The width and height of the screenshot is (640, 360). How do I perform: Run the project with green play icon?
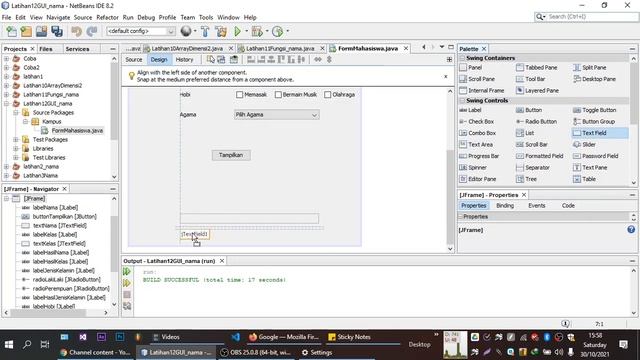click(x=238, y=31)
